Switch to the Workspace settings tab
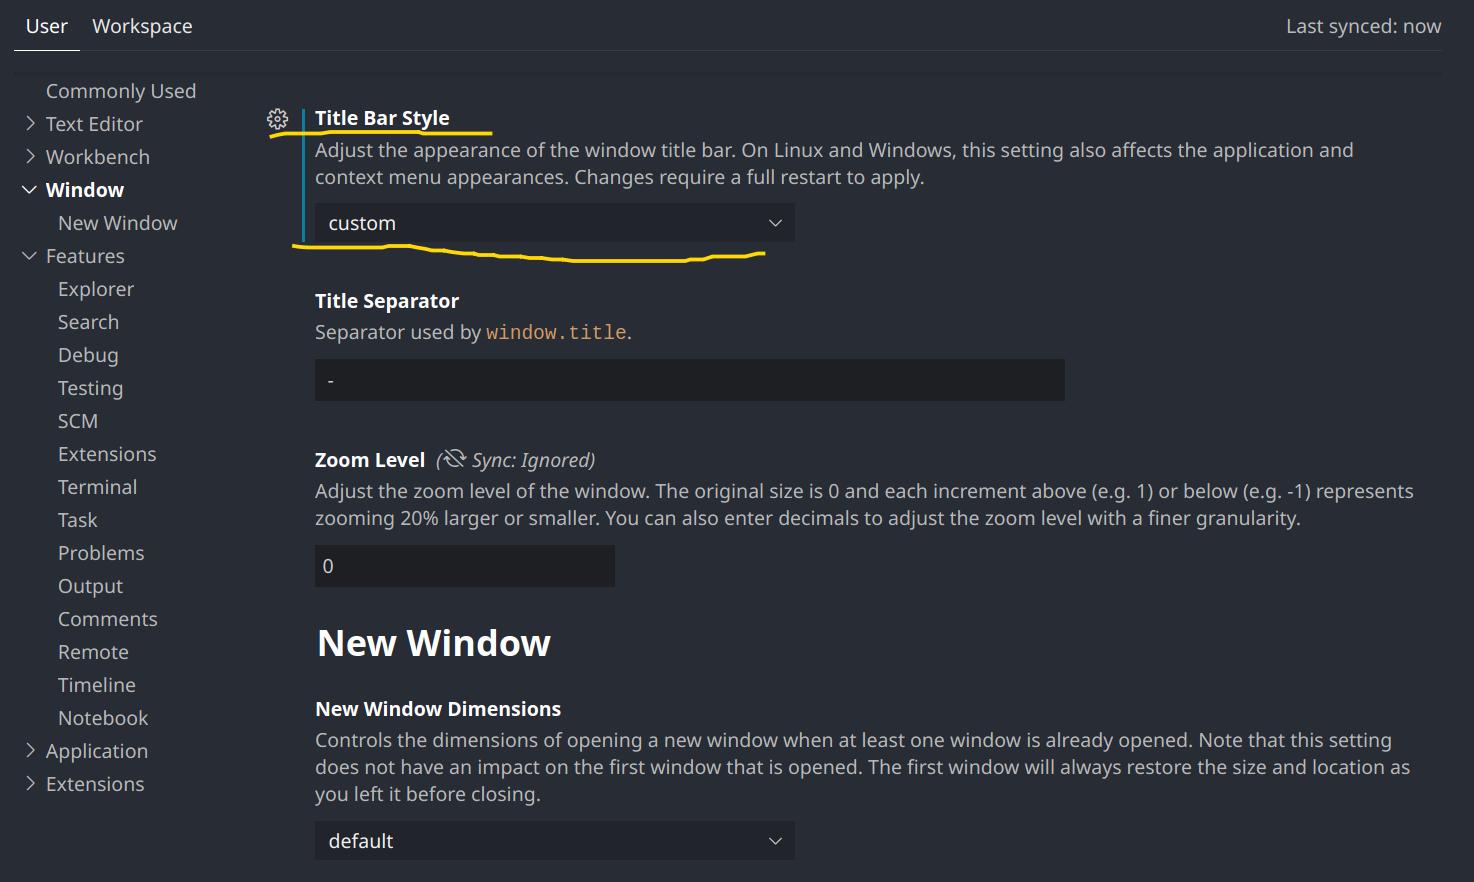1474x882 pixels. (142, 26)
